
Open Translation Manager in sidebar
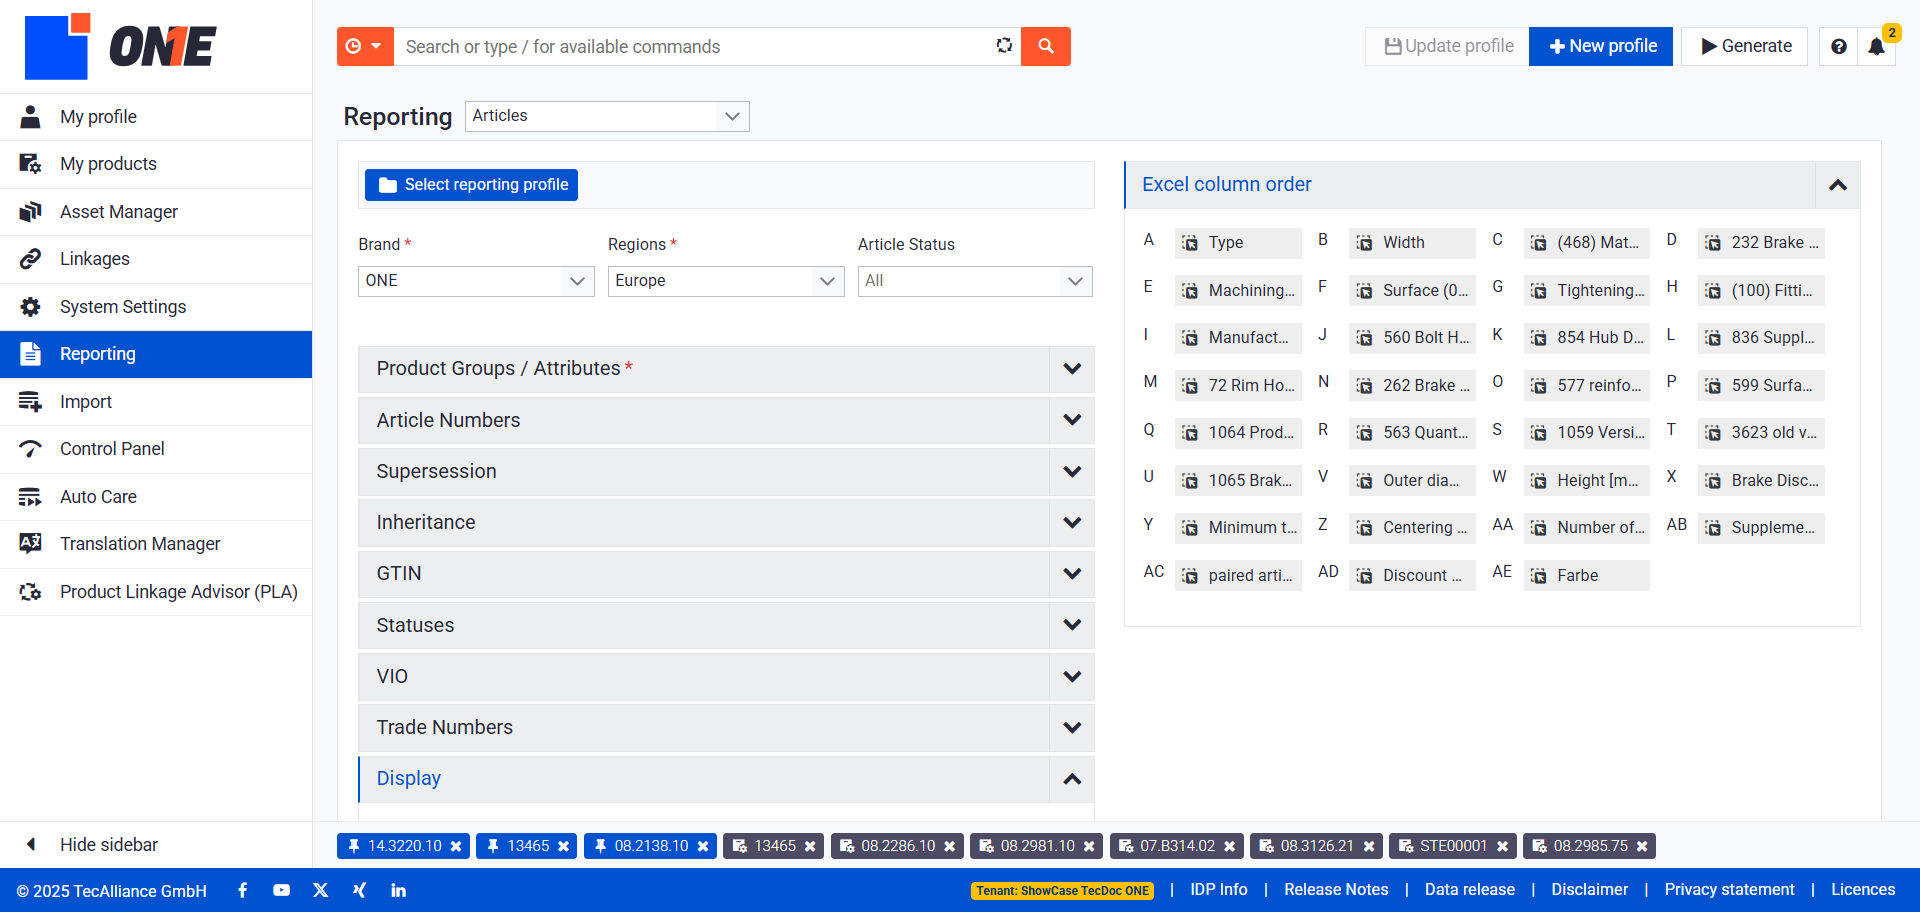pyautogui.click(x=156, y=544)
